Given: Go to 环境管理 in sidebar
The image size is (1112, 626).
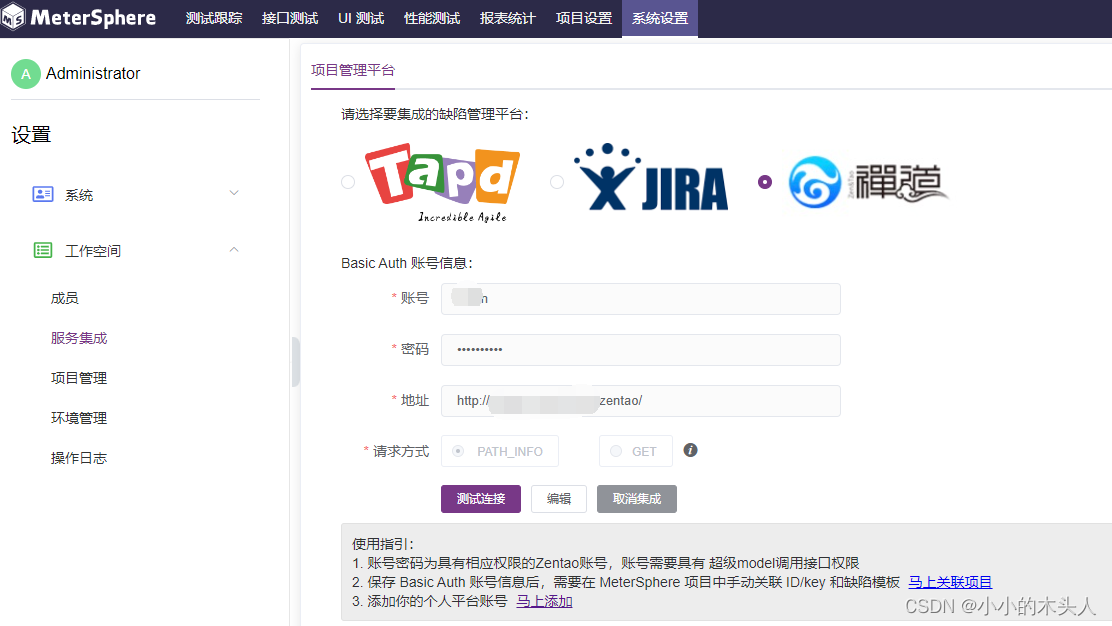Looking at the screenshot, I should click(79, 418).
